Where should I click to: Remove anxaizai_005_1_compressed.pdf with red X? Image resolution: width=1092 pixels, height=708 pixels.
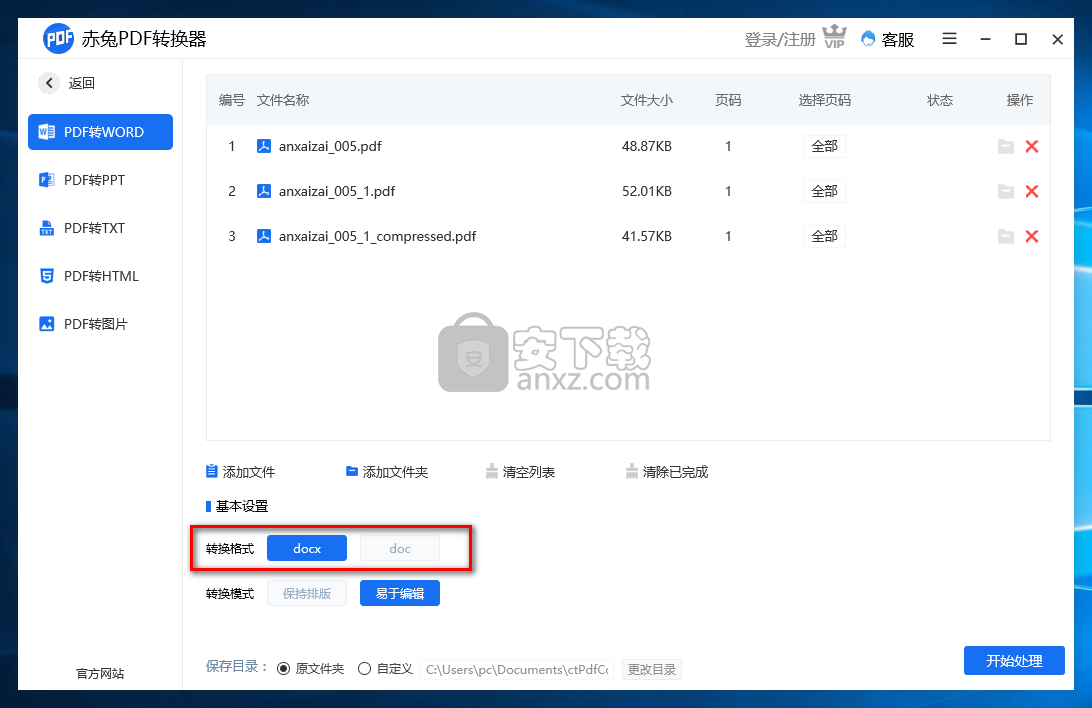pyautogui.click(x=1032, y=236)
